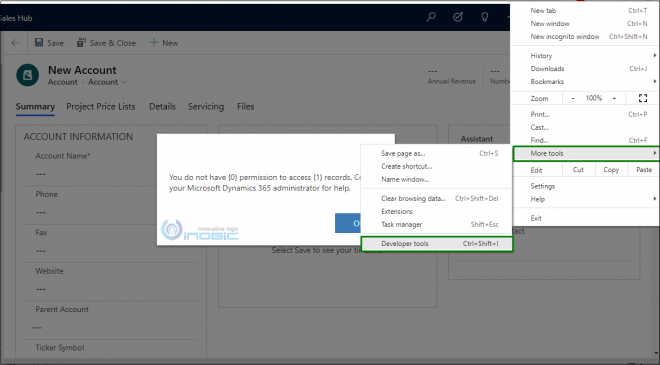Click the Account Name input field
The width and height of the screenshot is (660, 365).
(x=111, y=174)
